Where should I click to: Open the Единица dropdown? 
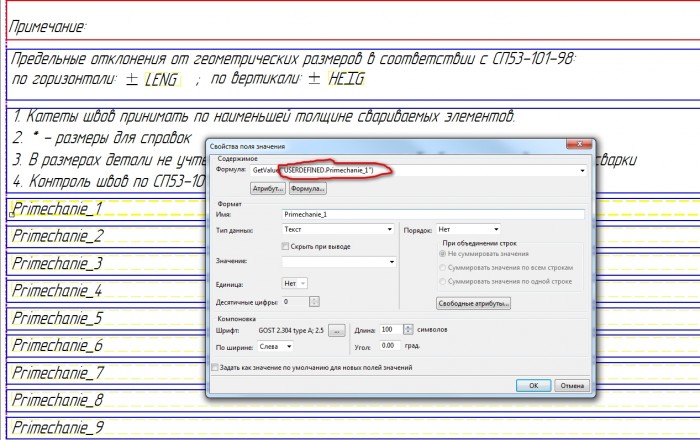click(295, 283)
